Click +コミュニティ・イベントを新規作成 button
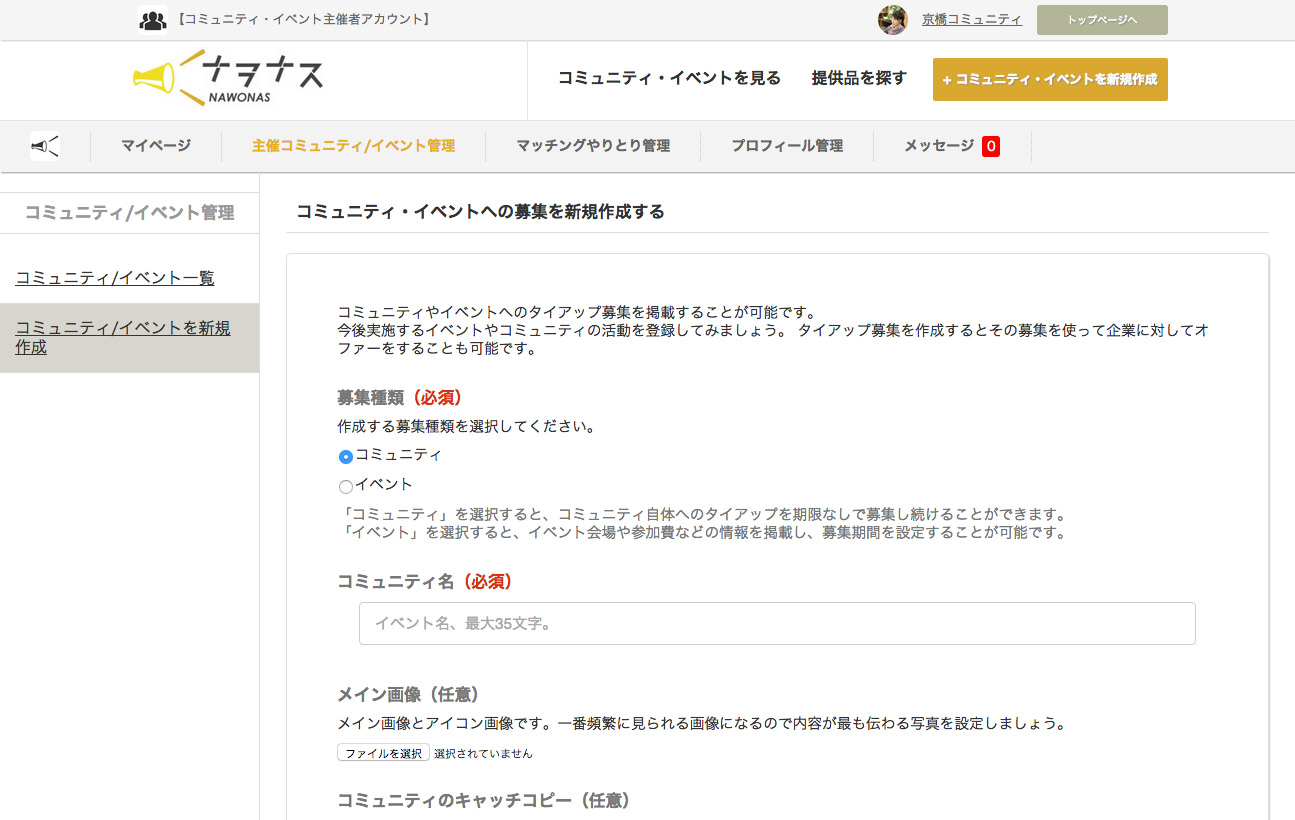Image resolution: width=1295 pixels, height=820 pixels. click(x=1049, y=80)
